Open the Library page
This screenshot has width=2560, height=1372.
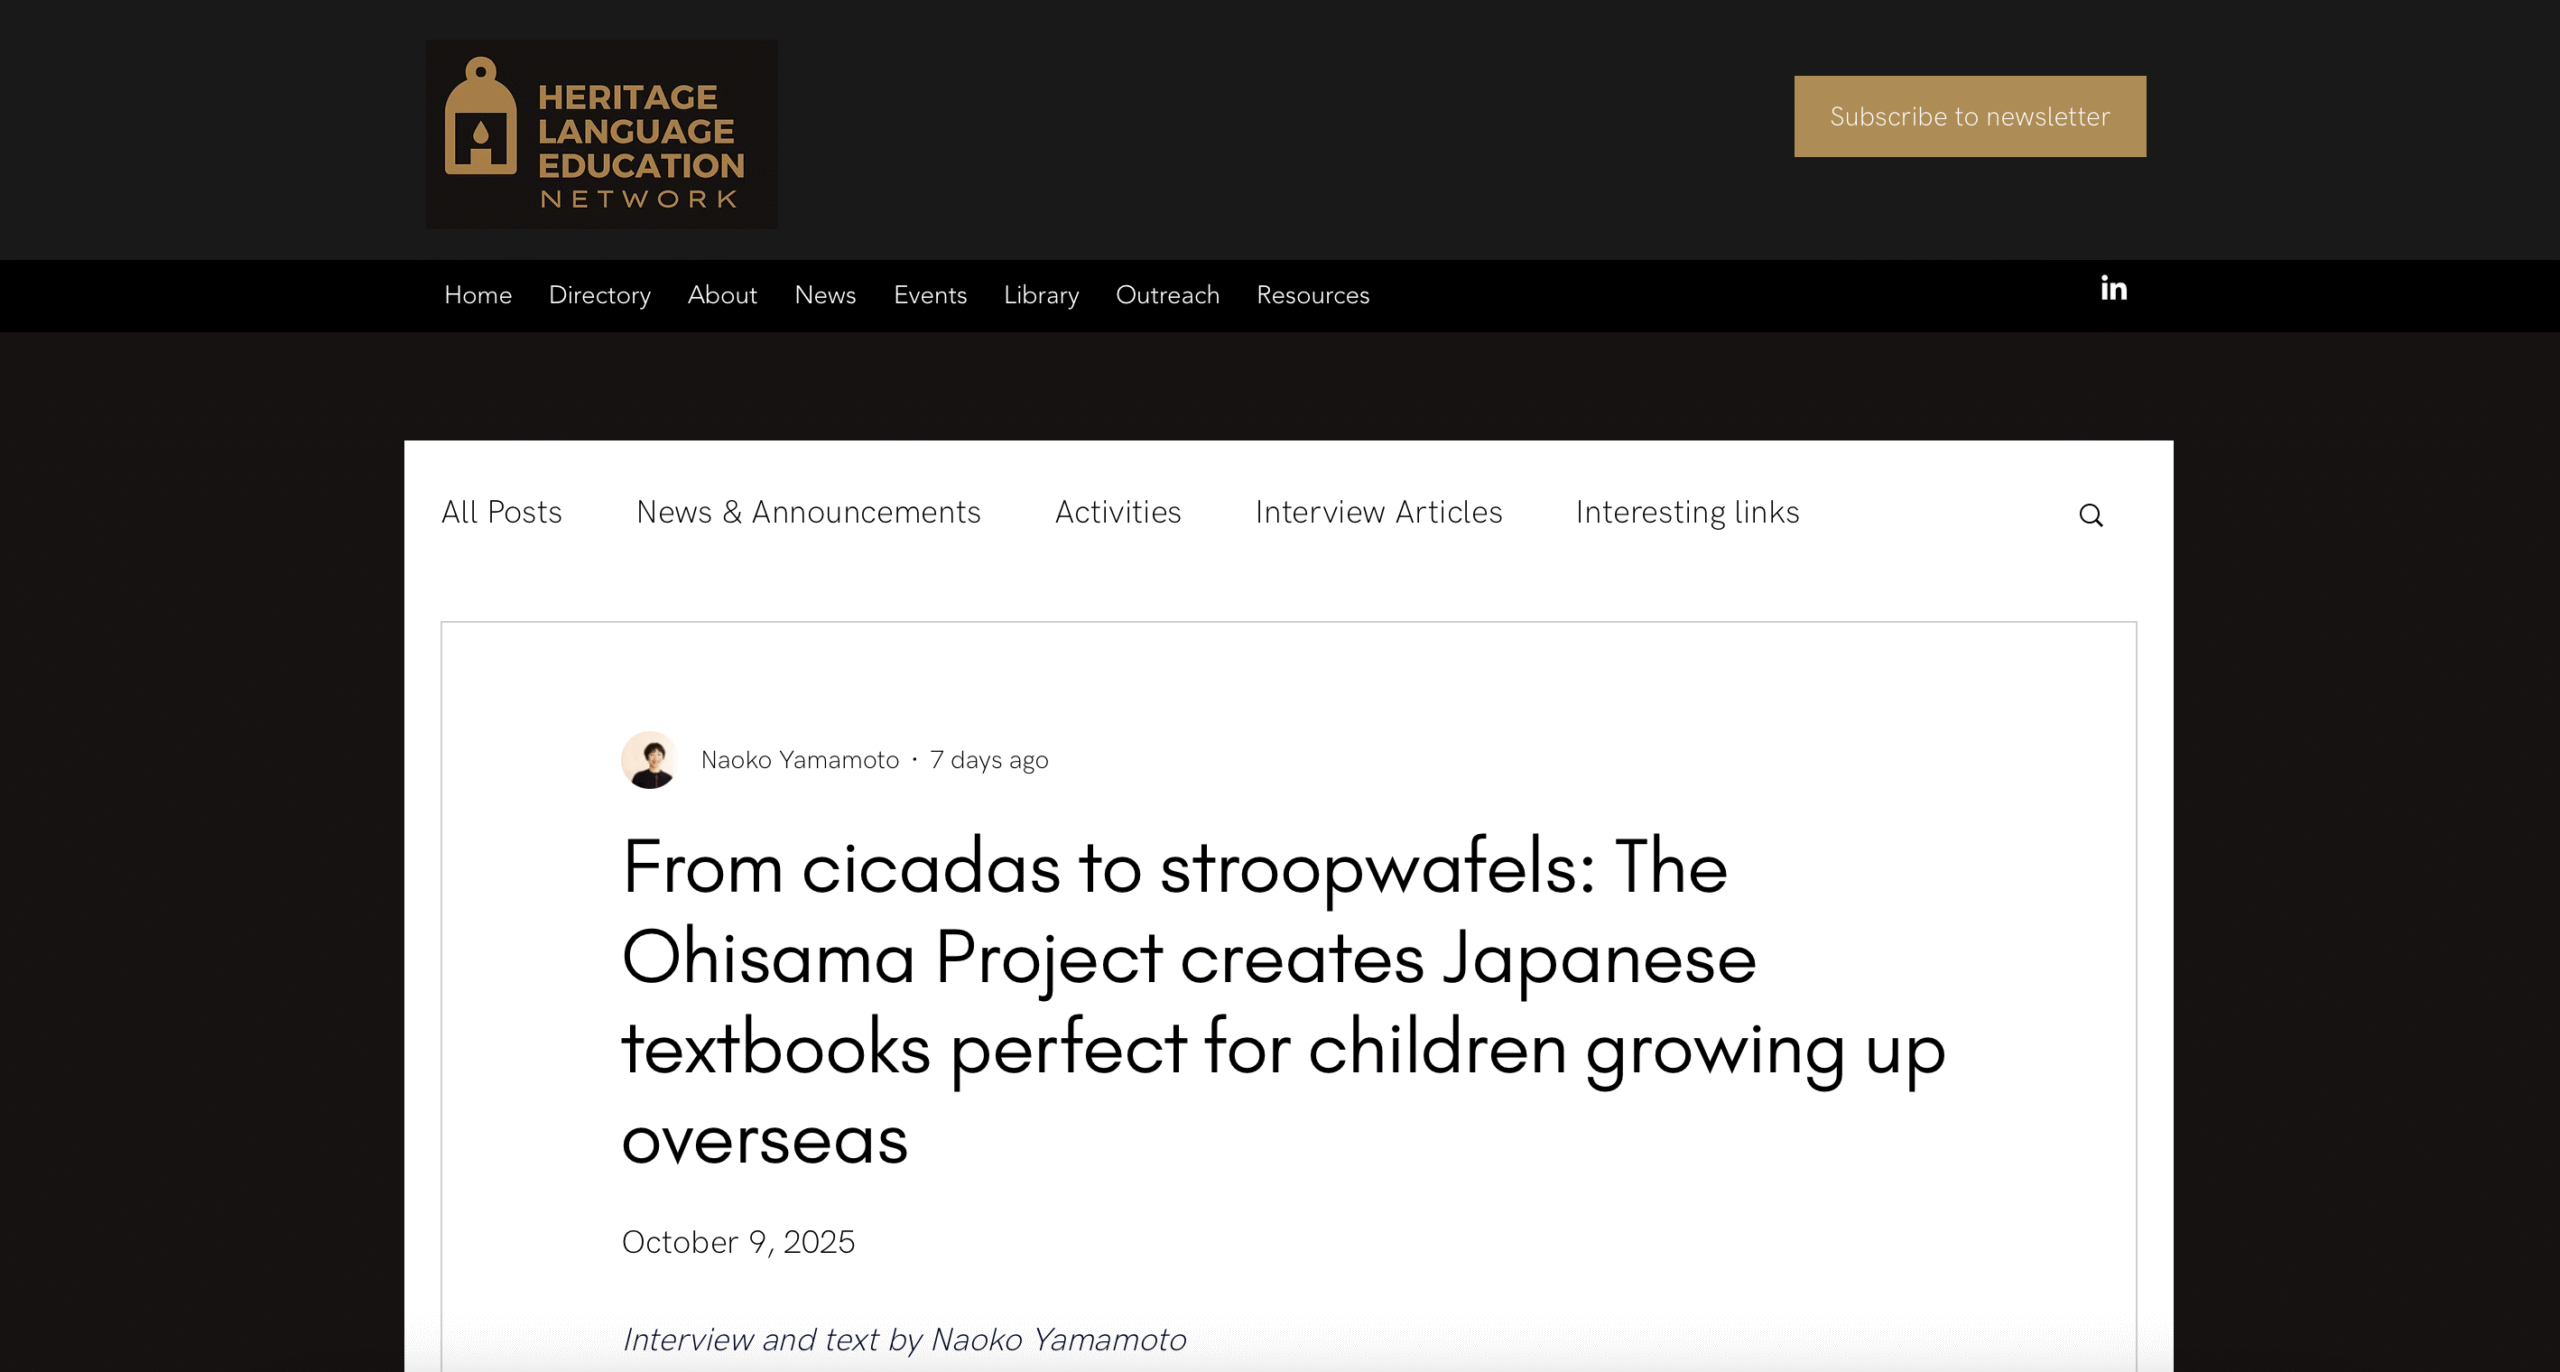click(x=1041, y=295)
